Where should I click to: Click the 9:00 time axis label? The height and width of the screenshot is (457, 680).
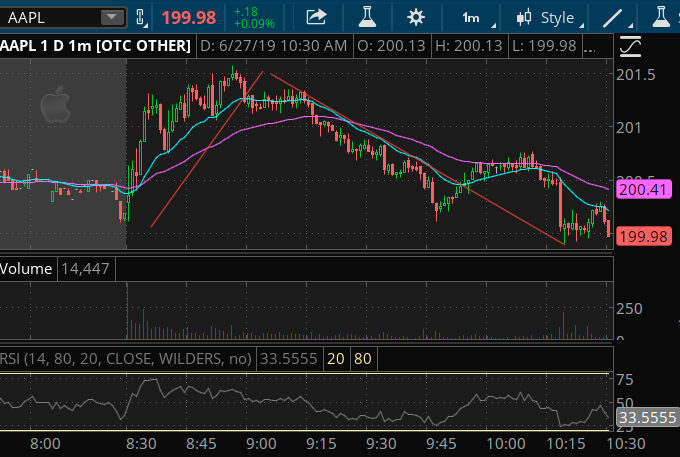pos(261,444)
